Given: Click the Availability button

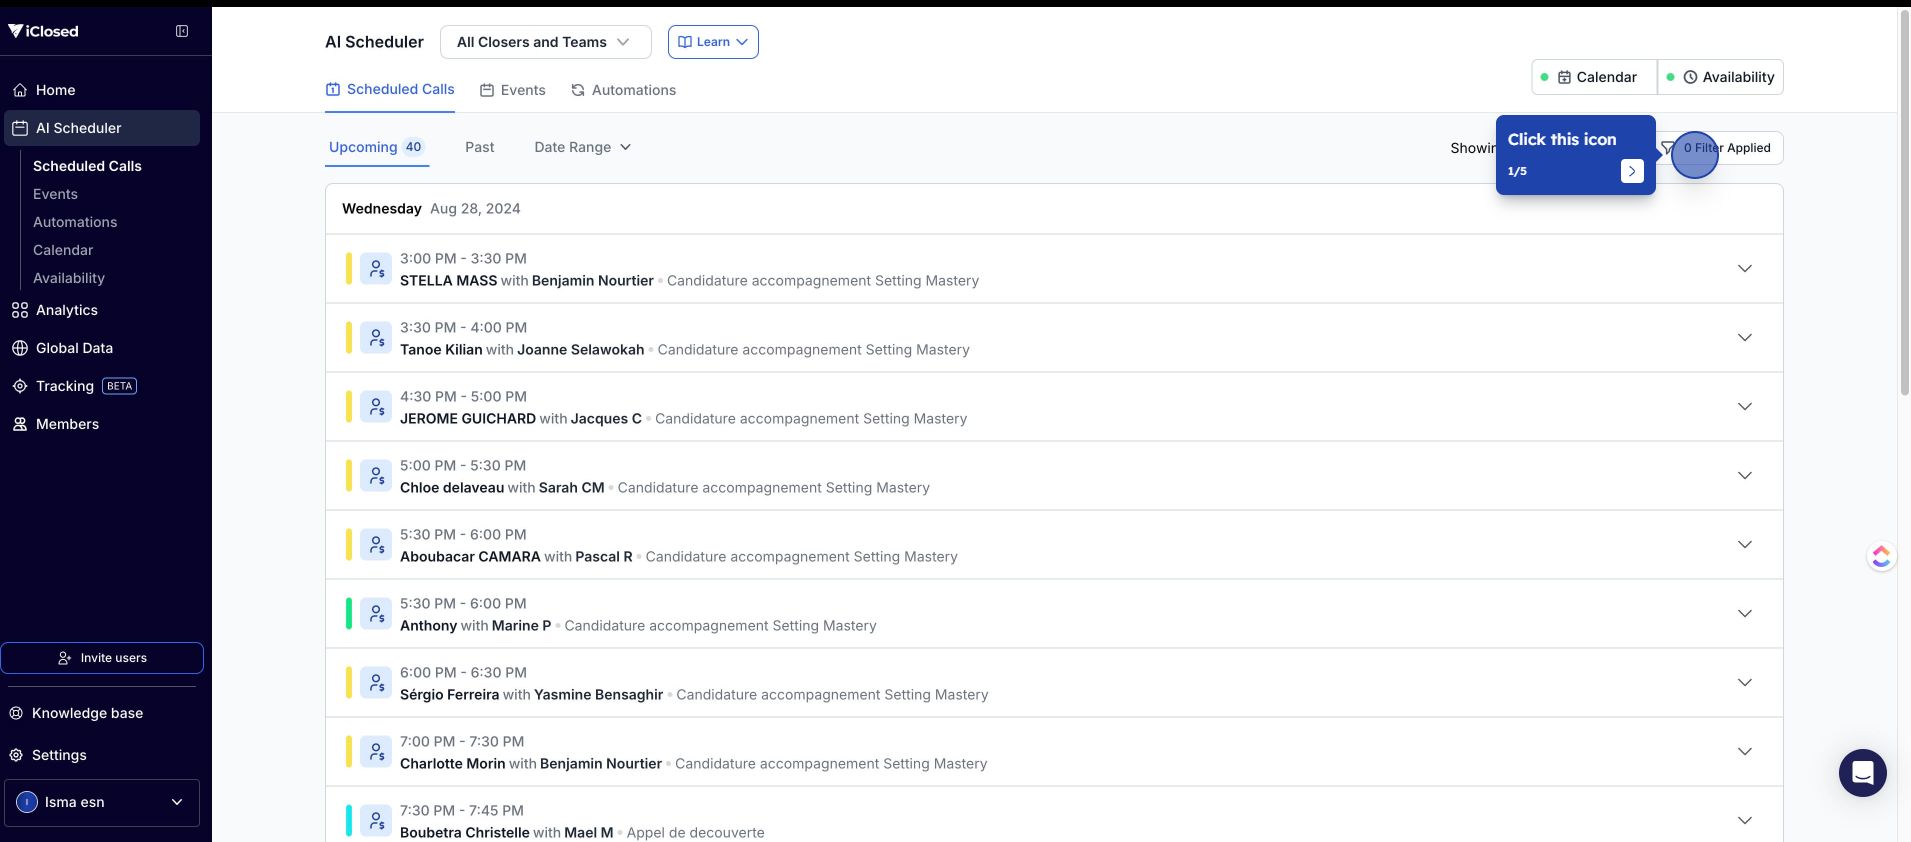Looking at the screenshot, I should (x=1727, y=77).
